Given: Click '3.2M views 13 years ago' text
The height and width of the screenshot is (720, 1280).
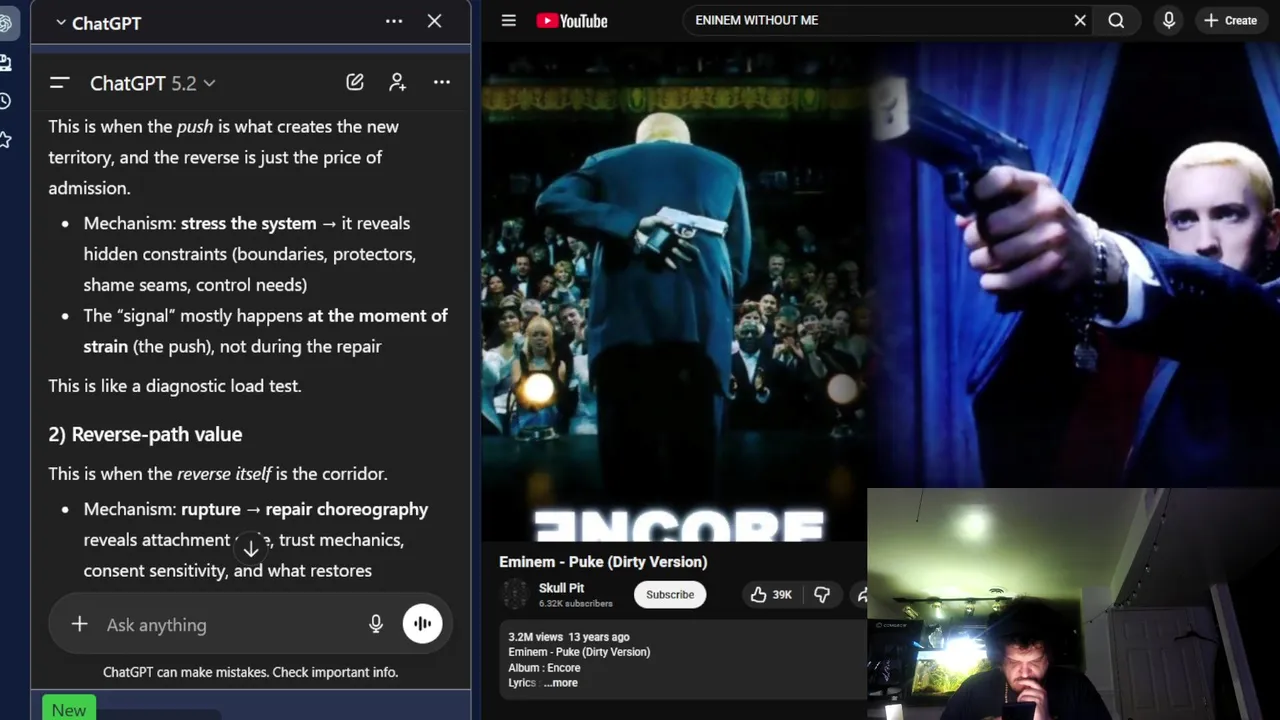Looking at the screenshot, I should 569,637.
